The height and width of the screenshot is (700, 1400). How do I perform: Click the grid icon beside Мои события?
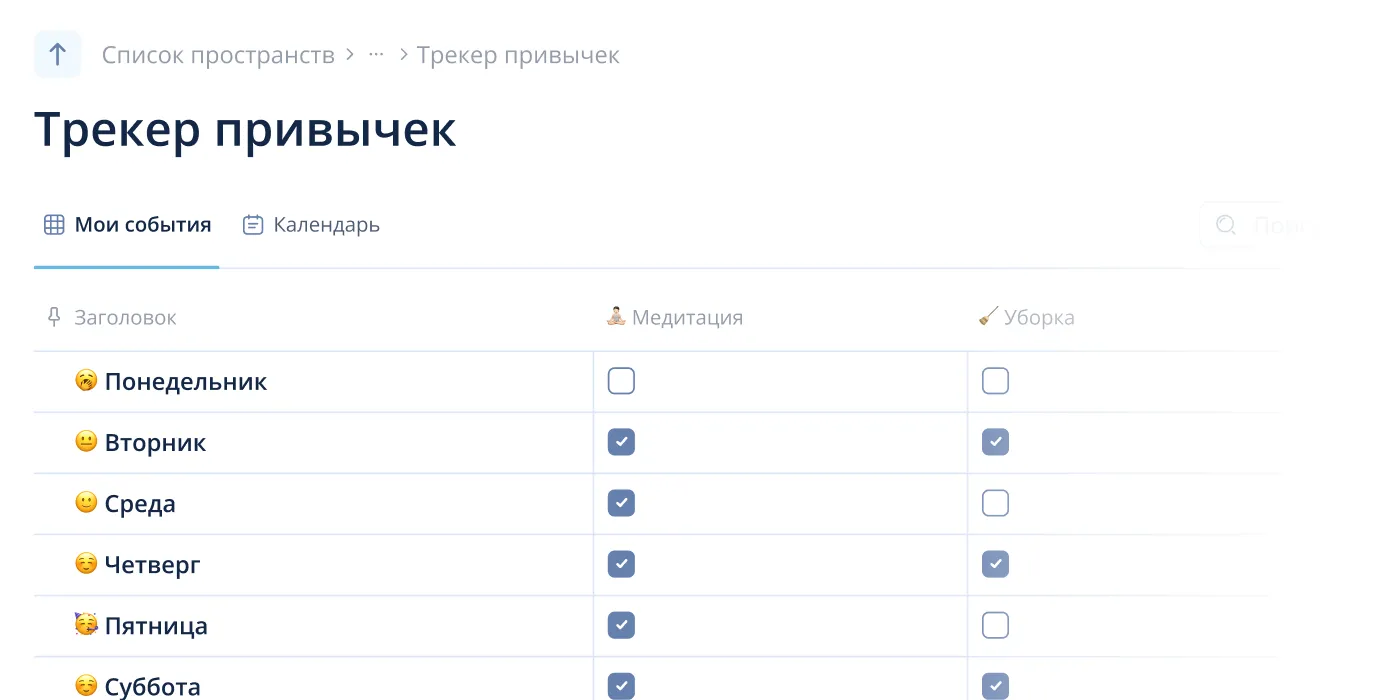click(x=54, y=225)
